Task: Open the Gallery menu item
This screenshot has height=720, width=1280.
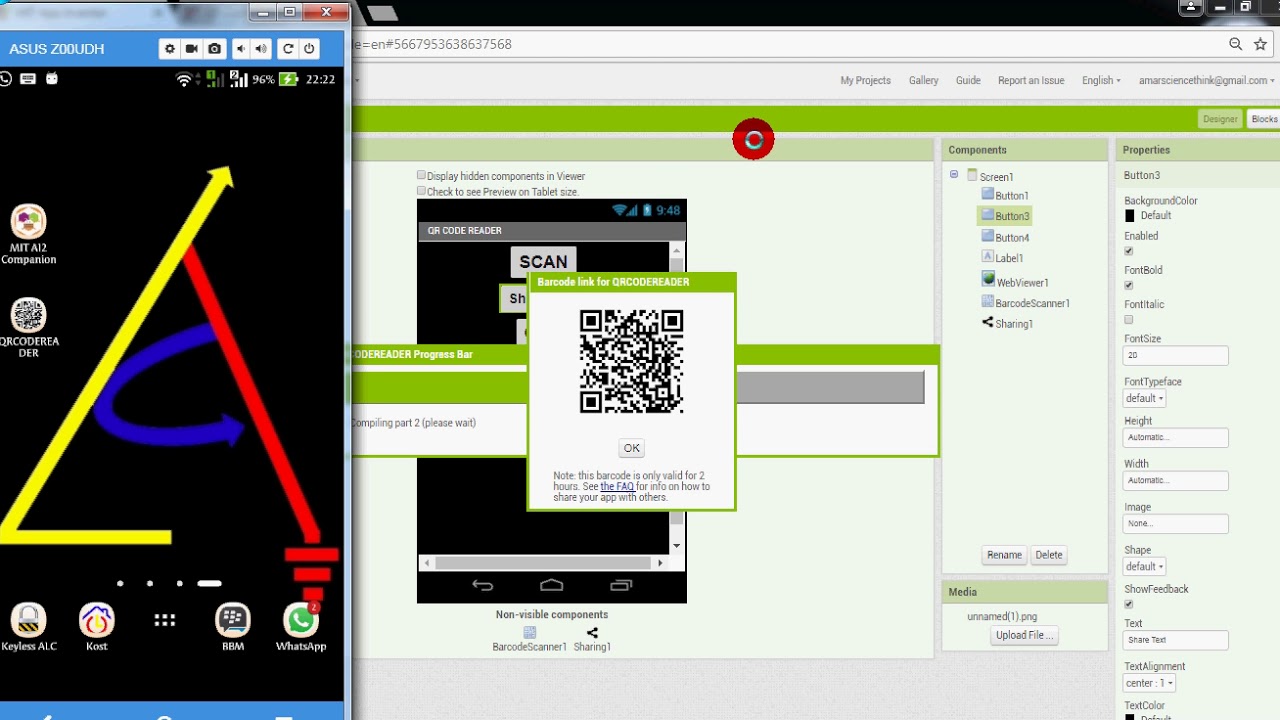Action: coord(923,80)
